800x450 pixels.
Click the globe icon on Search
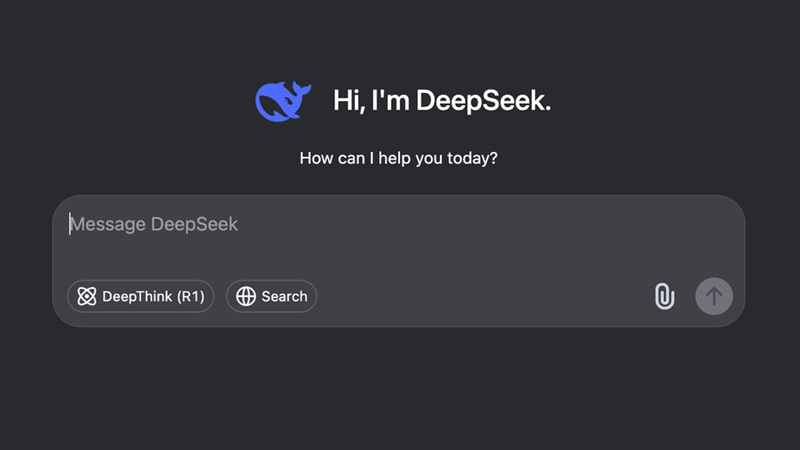point(246,296)
